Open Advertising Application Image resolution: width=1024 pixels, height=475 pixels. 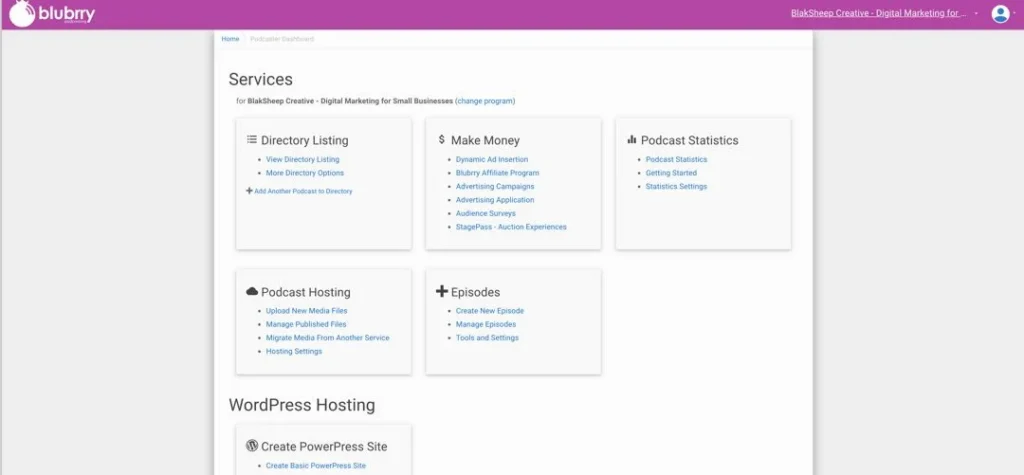[x=495, y=200]
